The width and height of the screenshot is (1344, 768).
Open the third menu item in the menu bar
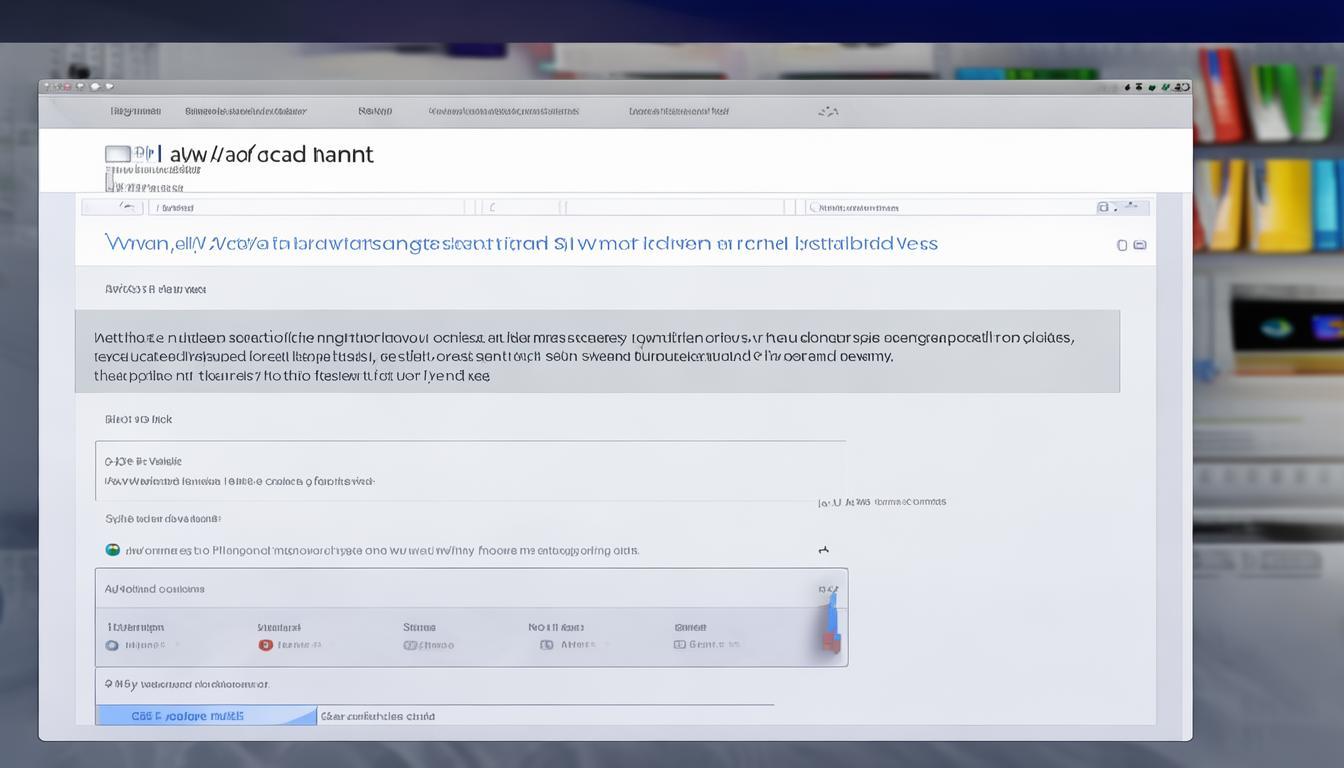[x=375, y=111]
